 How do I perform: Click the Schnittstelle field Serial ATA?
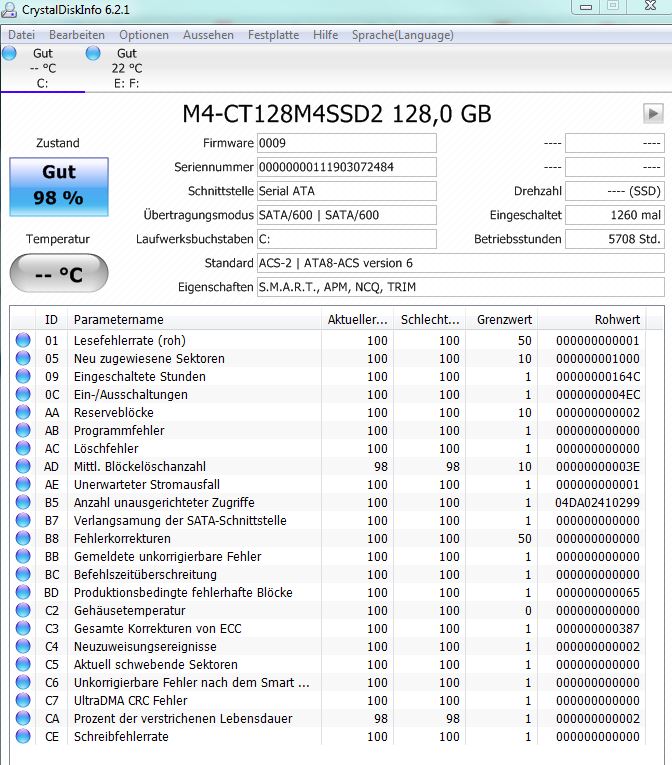click(x=346, y=191)
